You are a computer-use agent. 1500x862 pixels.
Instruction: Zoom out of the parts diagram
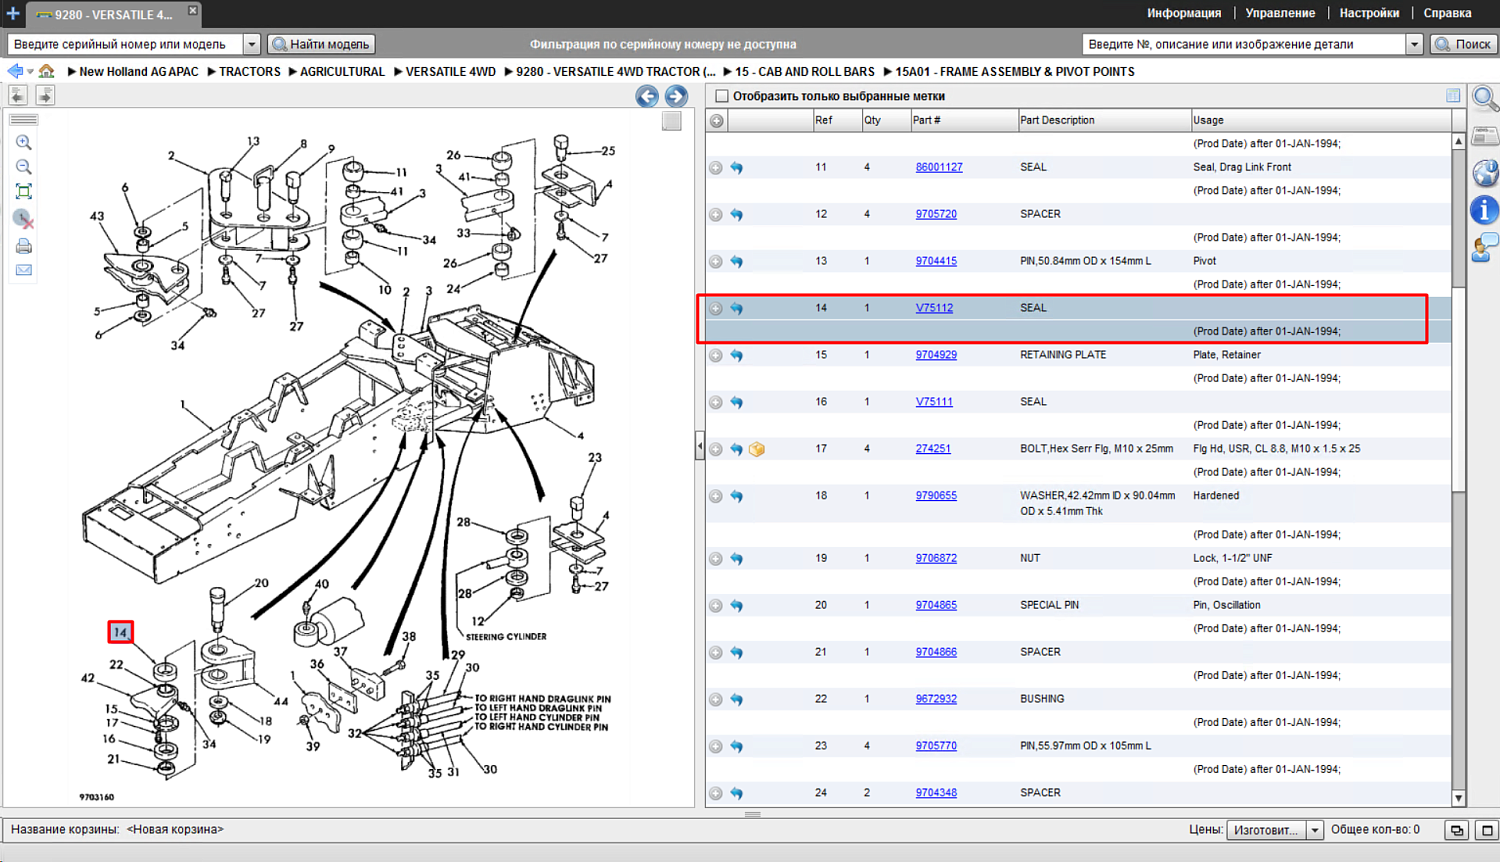pyautogui.click(x=24, y=167)
